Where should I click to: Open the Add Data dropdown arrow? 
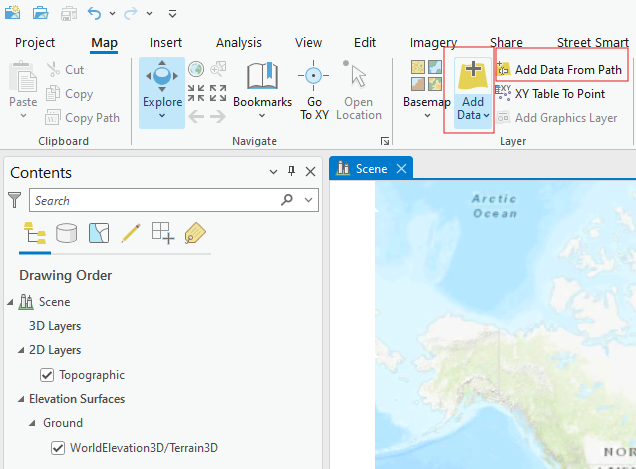point(473,114)
